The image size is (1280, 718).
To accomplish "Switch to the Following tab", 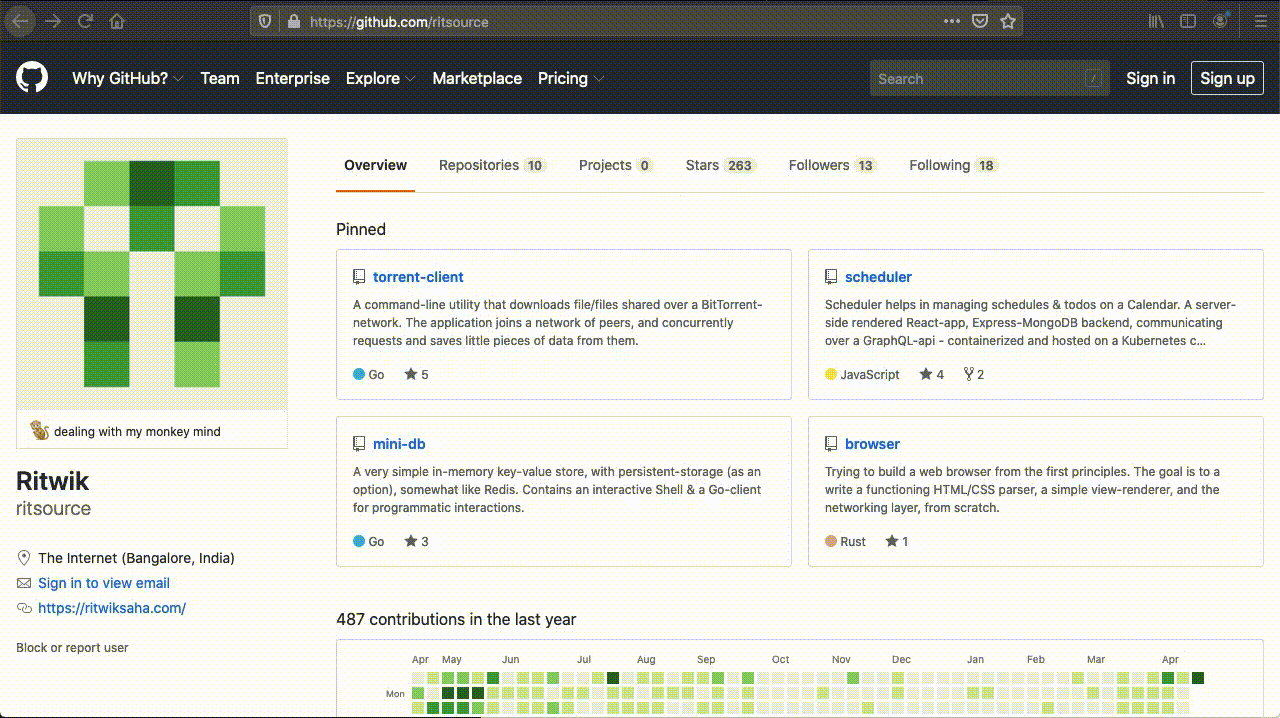I will [x=953, y=165].
